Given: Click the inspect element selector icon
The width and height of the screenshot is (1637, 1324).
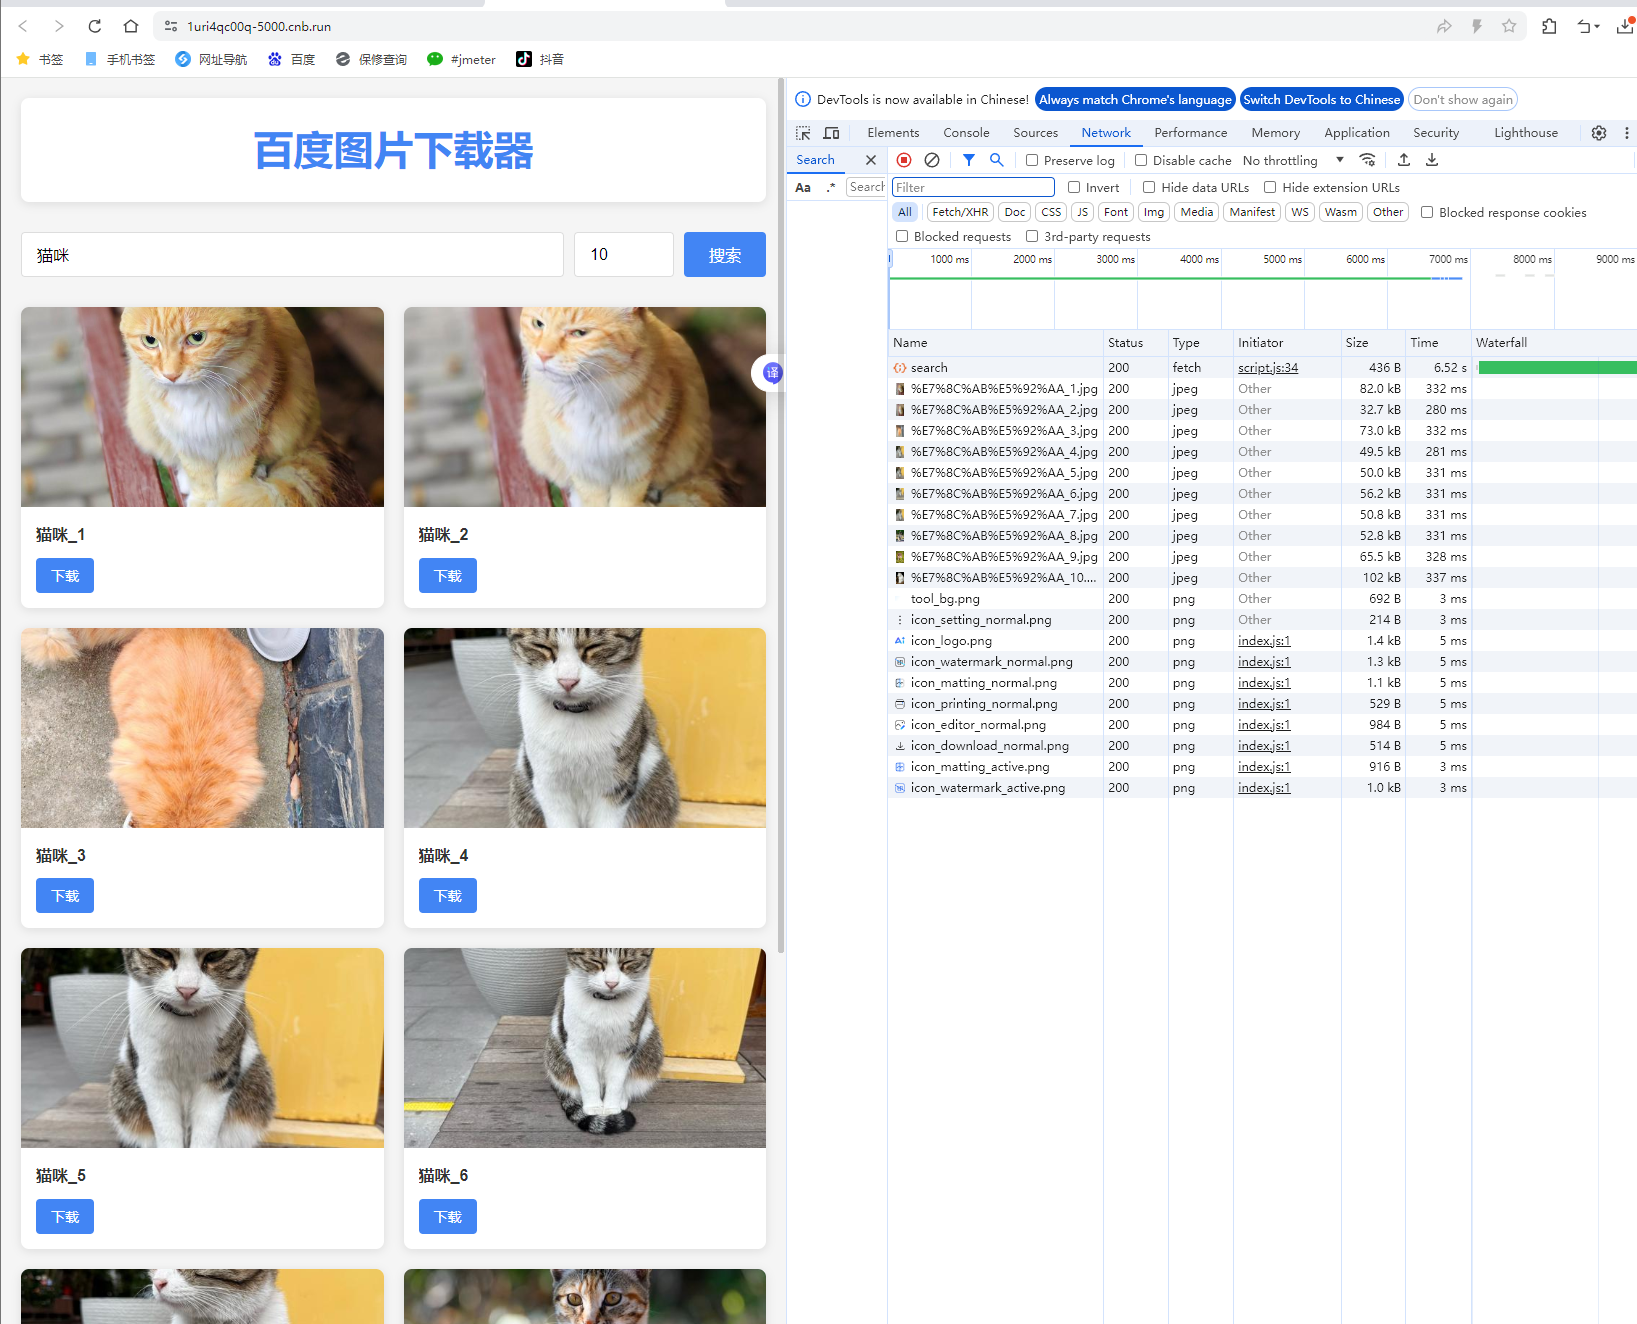Looking at the screenshot, I should (803, 133).
